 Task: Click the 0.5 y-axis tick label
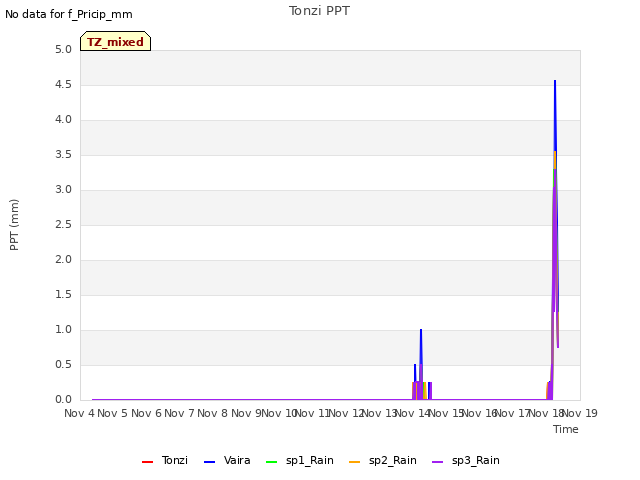63,364
